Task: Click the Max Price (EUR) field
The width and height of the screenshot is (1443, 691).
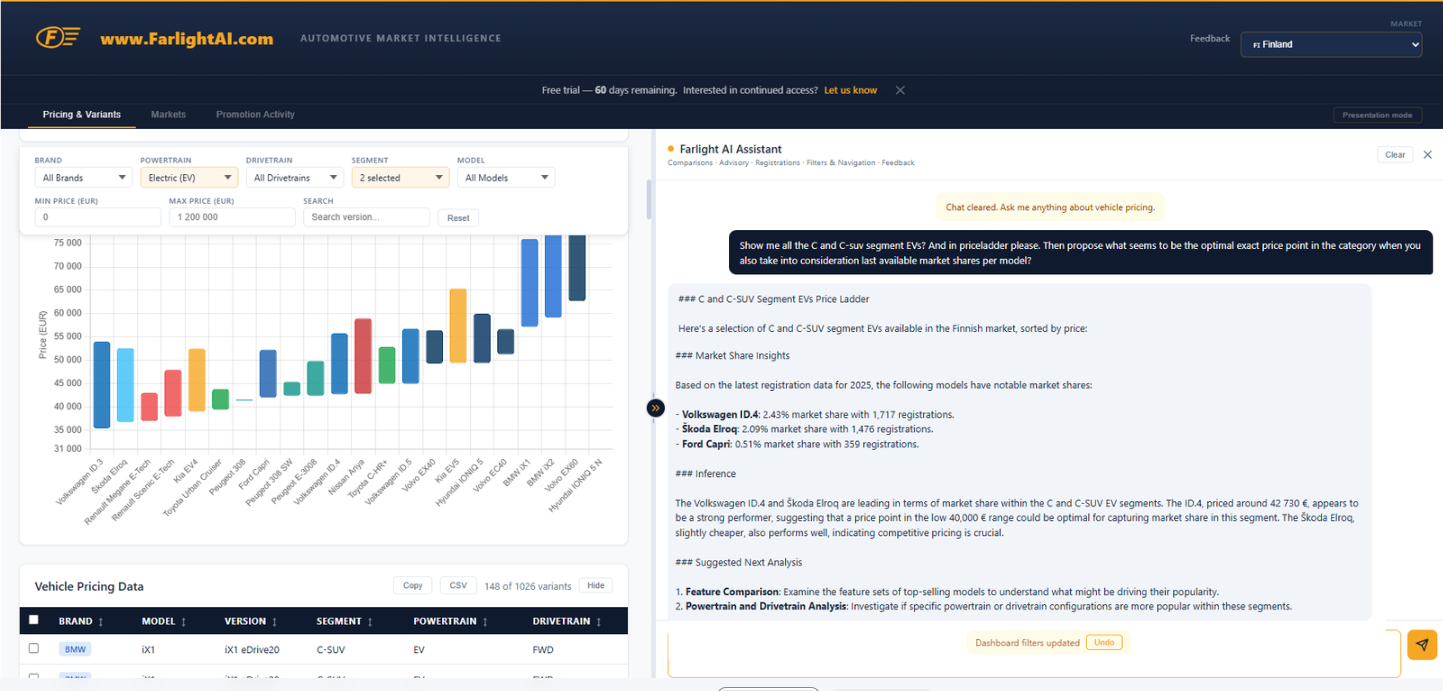Action: [x=232, y=217]
